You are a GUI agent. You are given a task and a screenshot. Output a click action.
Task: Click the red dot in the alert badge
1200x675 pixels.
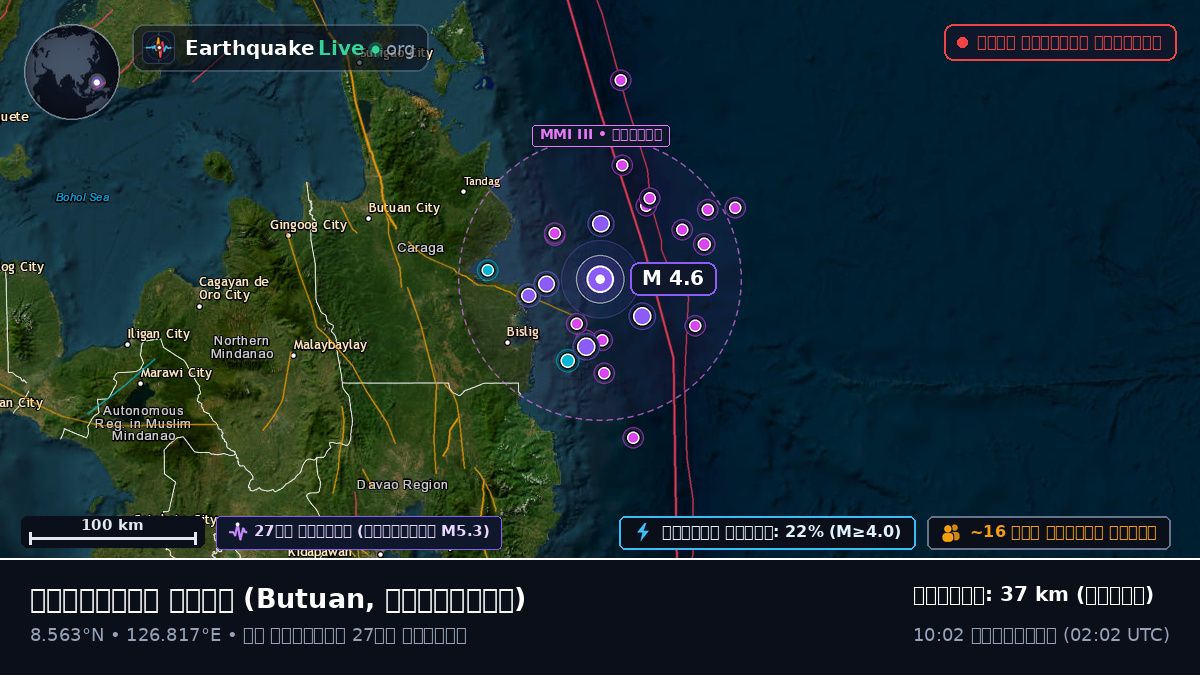click(962, 43)
